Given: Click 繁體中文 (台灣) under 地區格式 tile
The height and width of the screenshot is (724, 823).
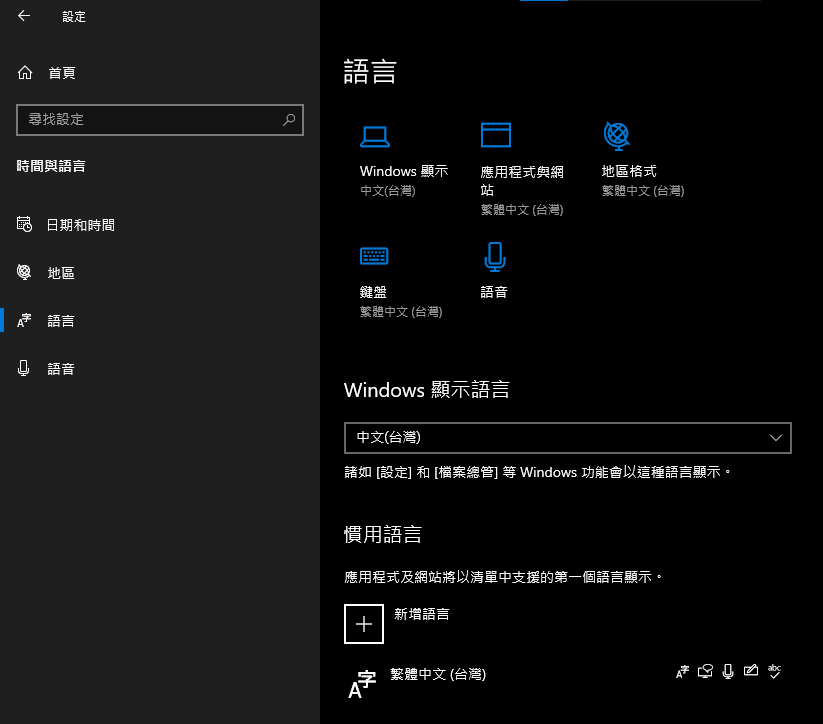Looking at the screenshot, I should click(643, 191).
